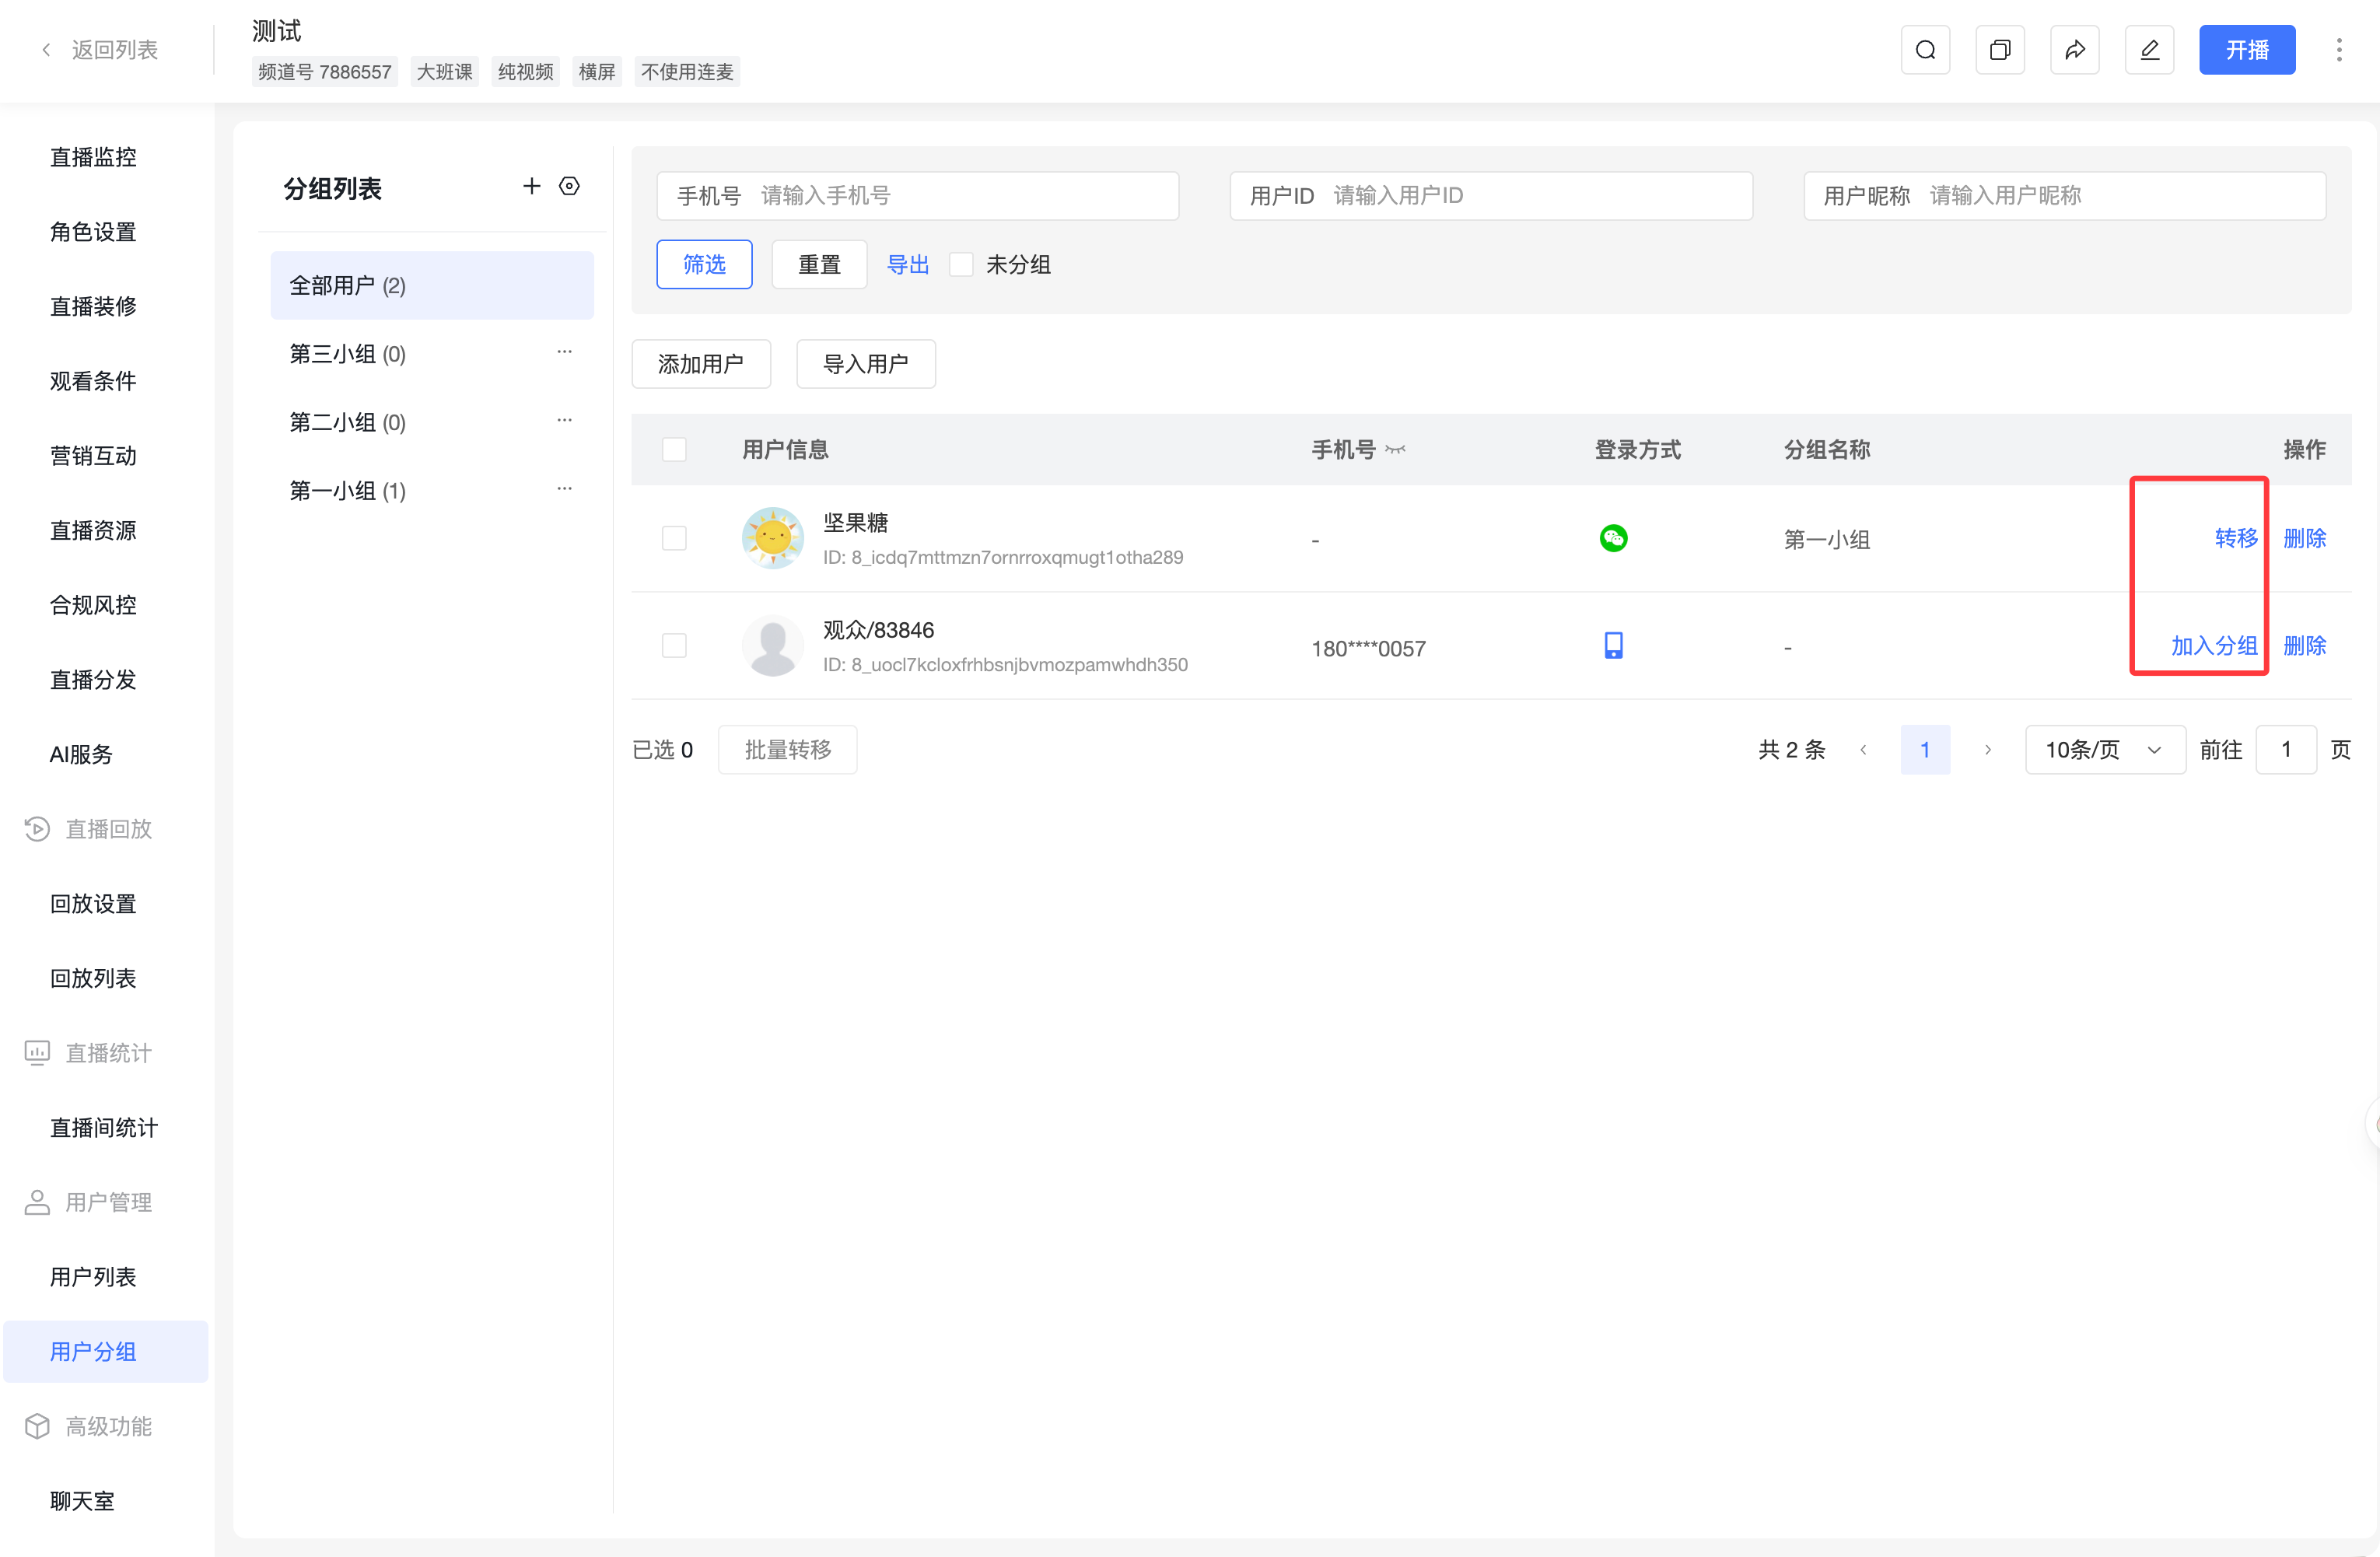2380x1557 pixels.
Task: Click the search icon in top bar
Action: [x=1925, y=50]
